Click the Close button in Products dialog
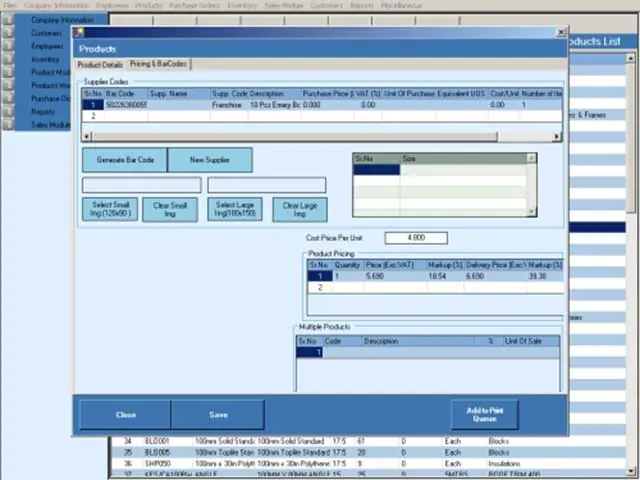 [x=125, y=415]
